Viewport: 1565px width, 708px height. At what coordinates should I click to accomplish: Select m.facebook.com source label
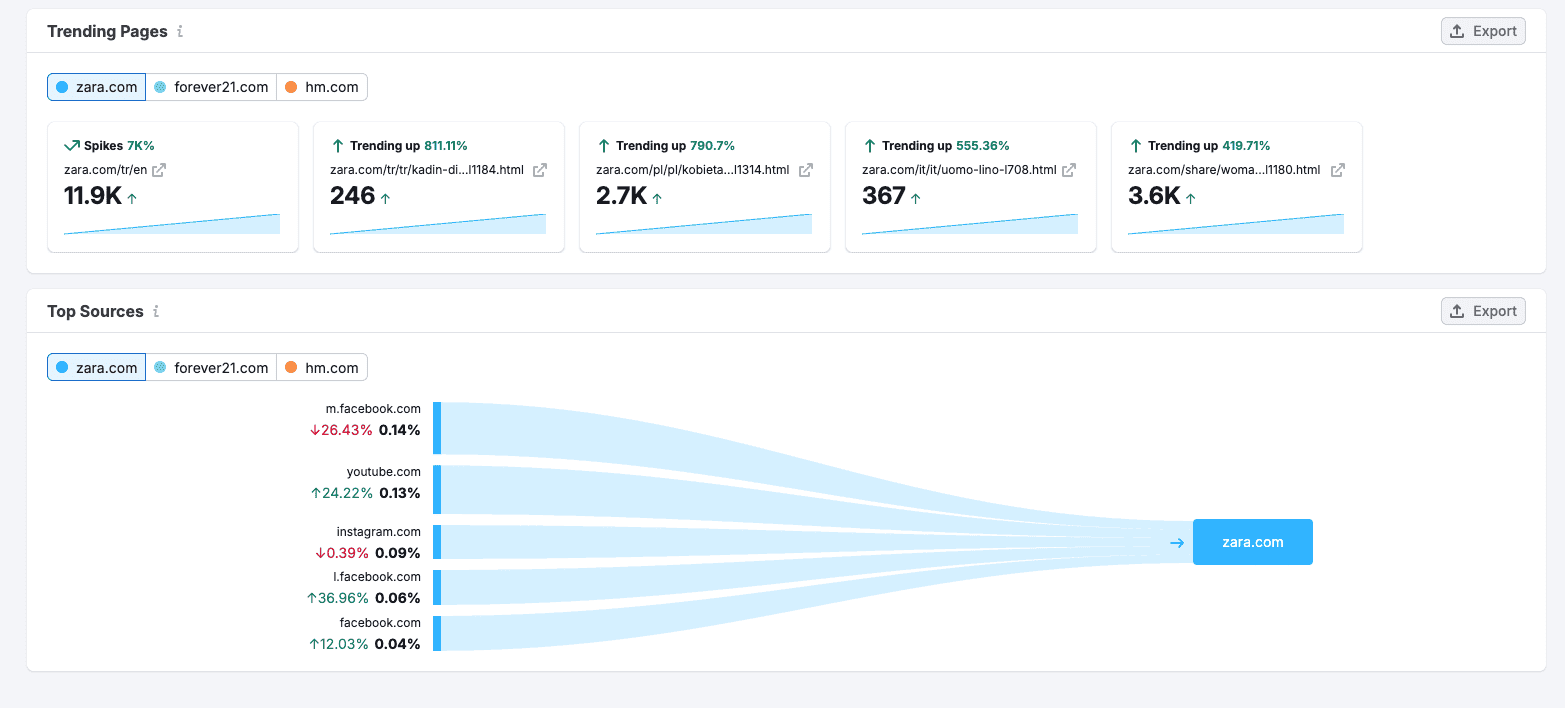[x=373, y=409]
